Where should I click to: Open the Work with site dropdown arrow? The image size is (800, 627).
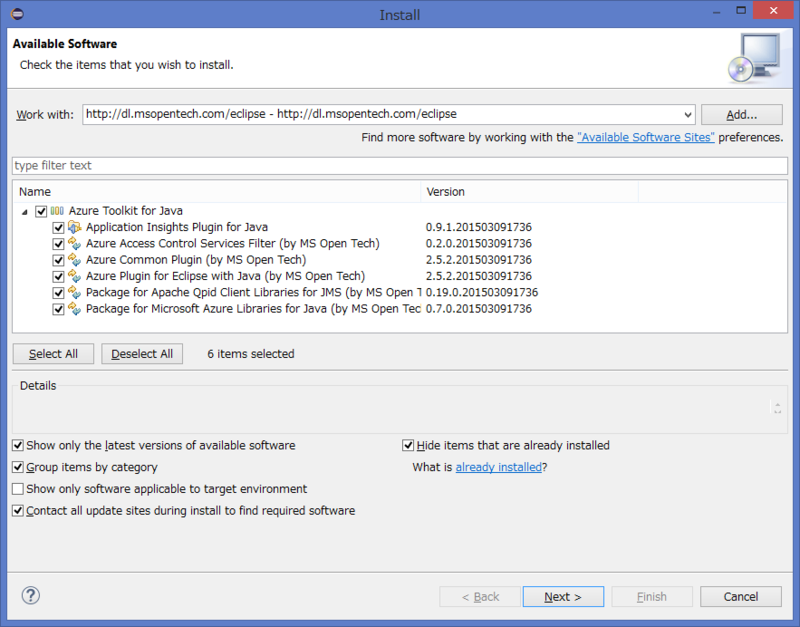[x=688, y=115]
